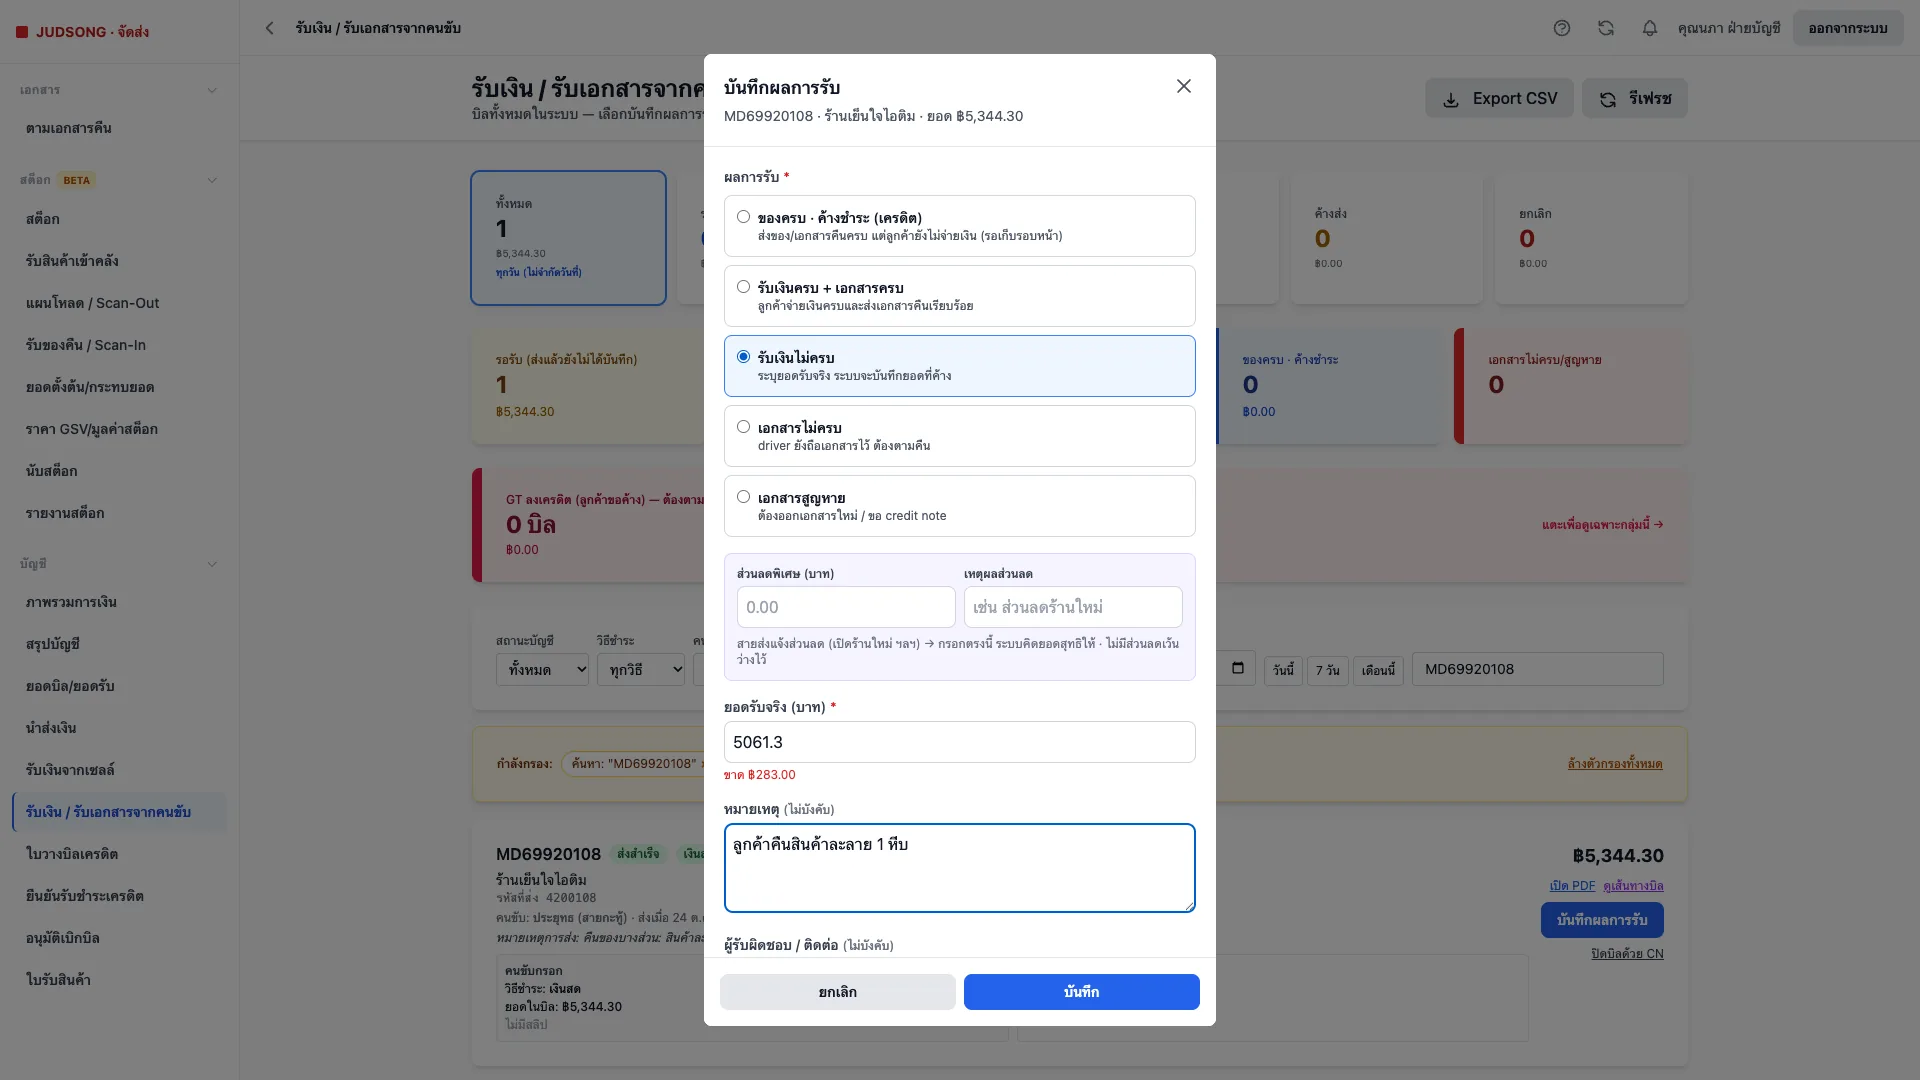Collapse the เอกสาร sidebar section chevron
1920x1080 pixels.
[x=212, y=90]
